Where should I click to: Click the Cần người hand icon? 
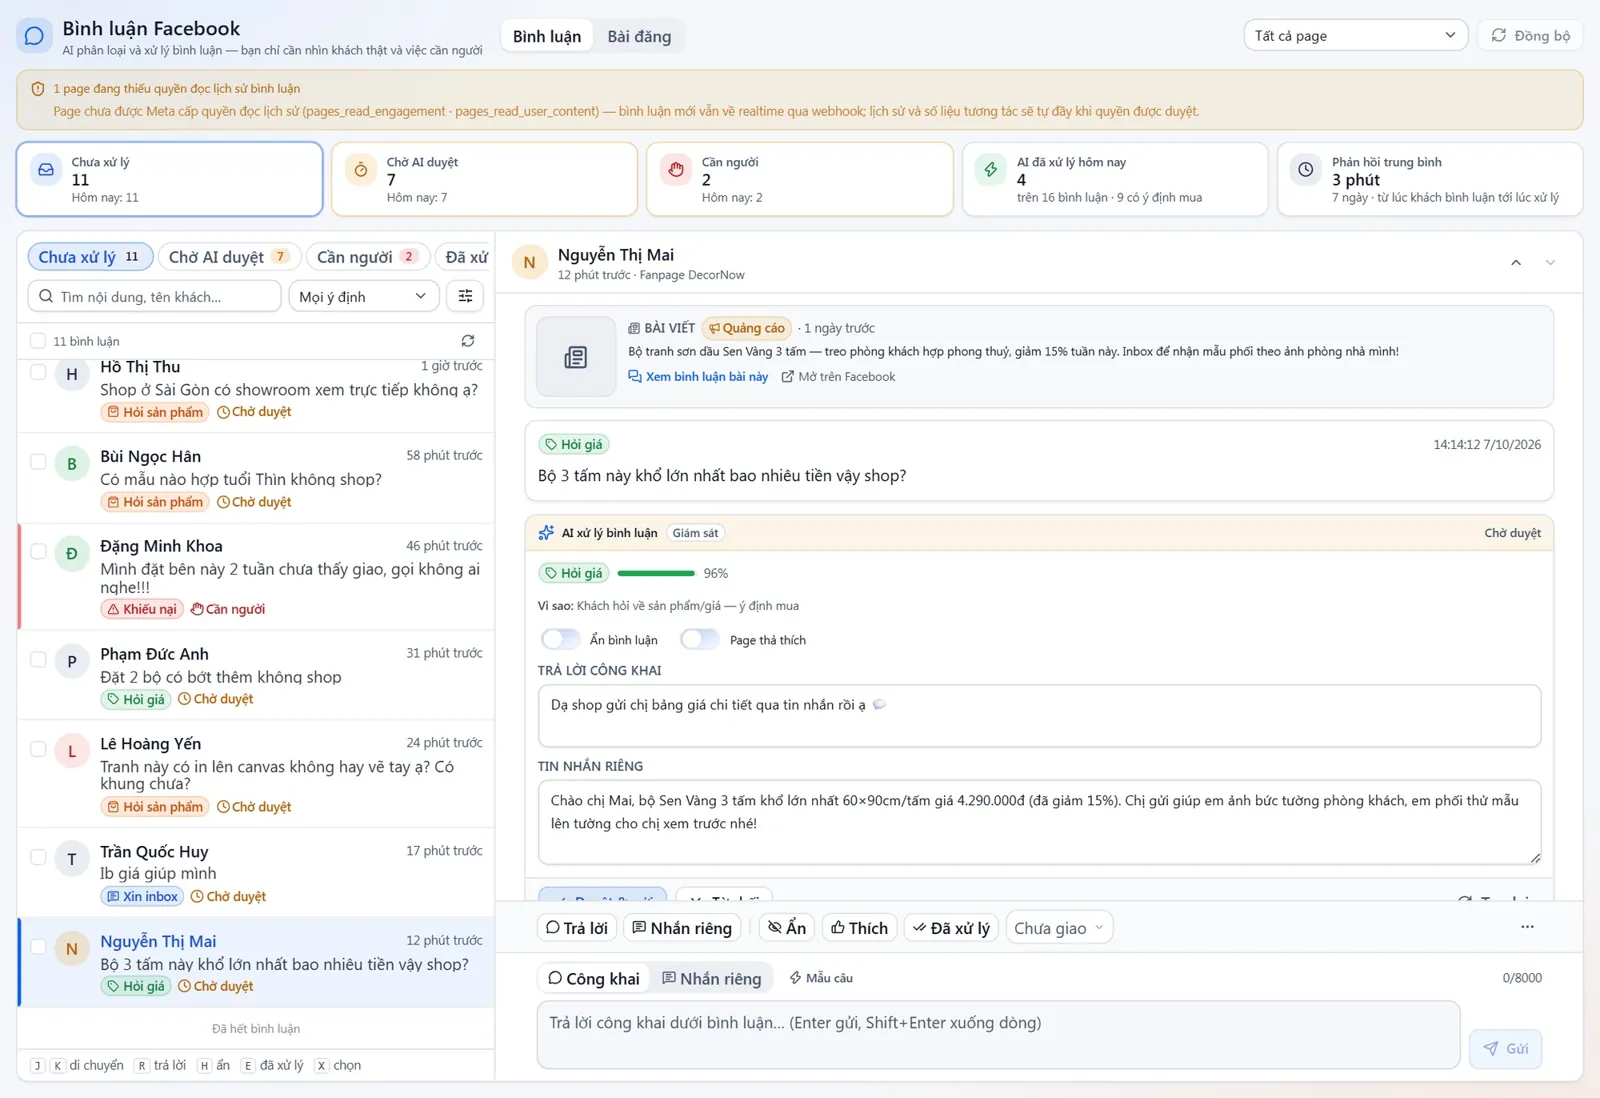676,170
